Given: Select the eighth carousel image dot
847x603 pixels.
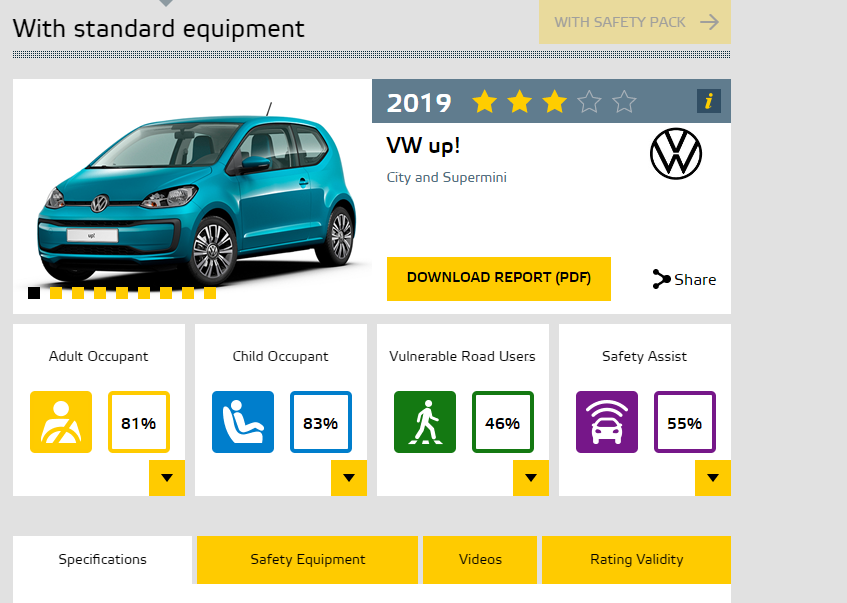Looking at the screenshot, I should tap(188, 293).
